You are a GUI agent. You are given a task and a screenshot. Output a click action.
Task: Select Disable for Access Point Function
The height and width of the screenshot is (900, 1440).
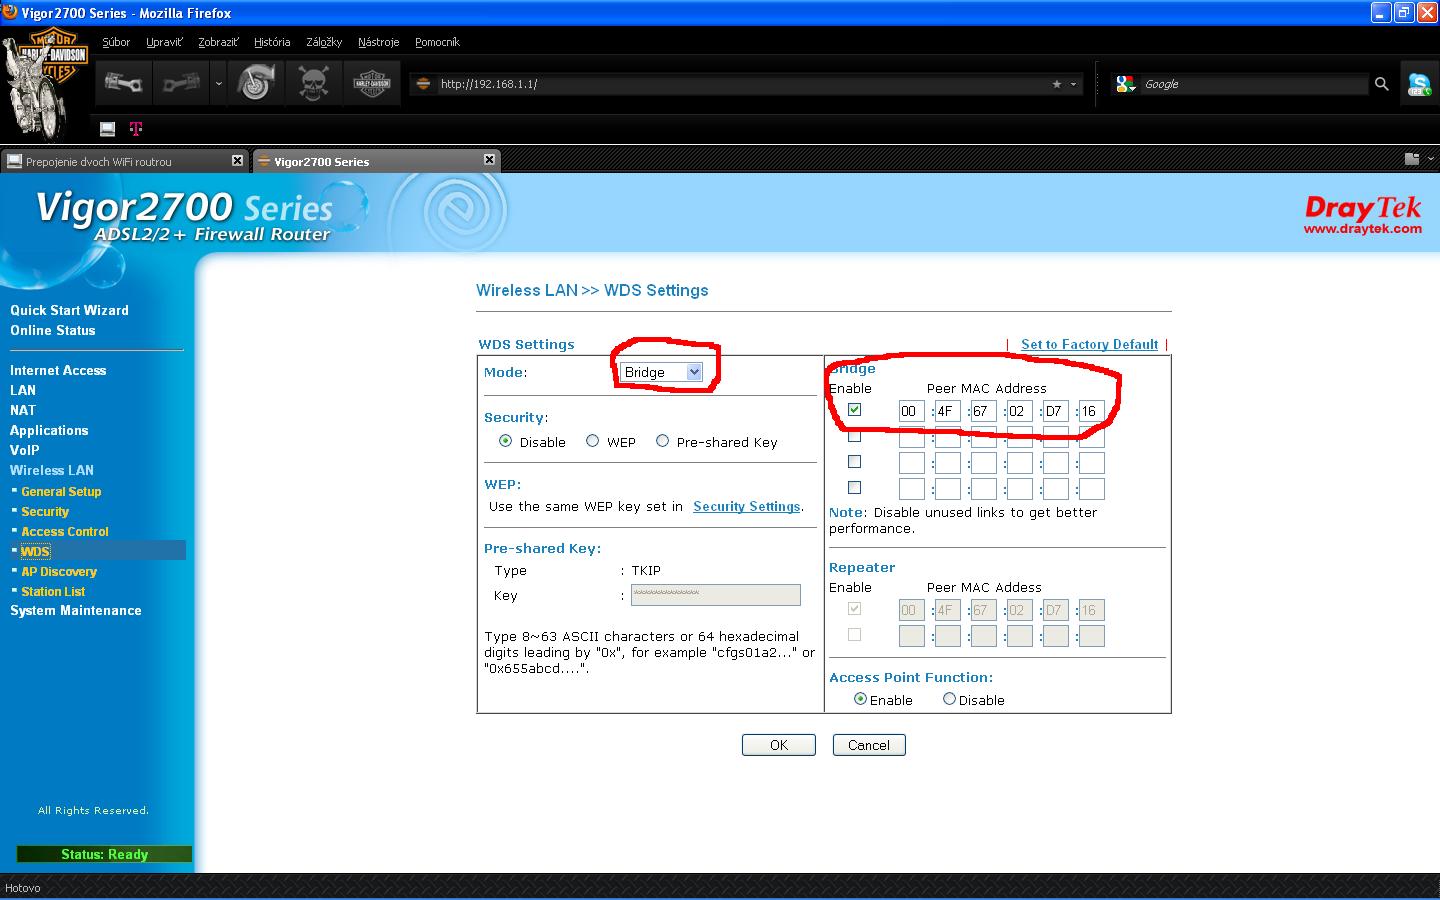[949, 699]
